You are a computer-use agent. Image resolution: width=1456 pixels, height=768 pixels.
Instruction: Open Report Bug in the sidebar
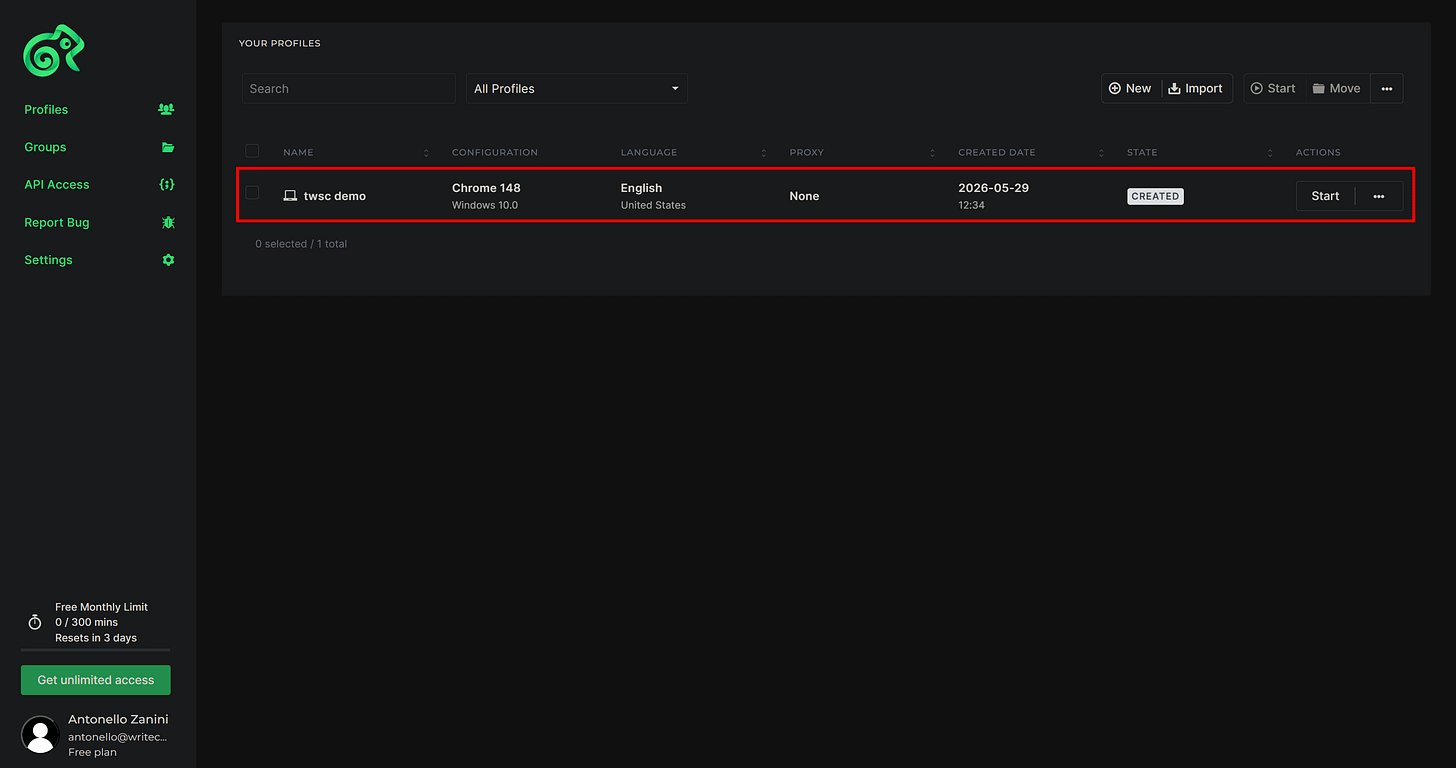click(x=57, y=223)
